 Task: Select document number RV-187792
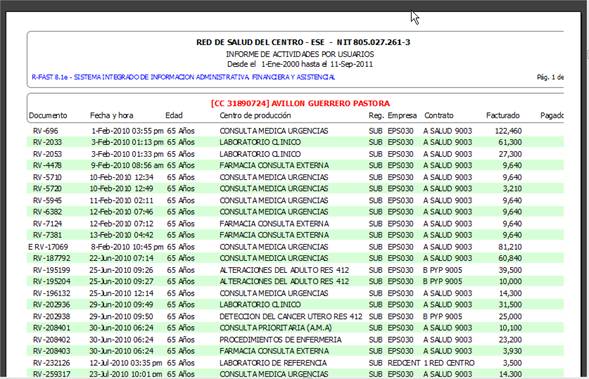[51, 258]
